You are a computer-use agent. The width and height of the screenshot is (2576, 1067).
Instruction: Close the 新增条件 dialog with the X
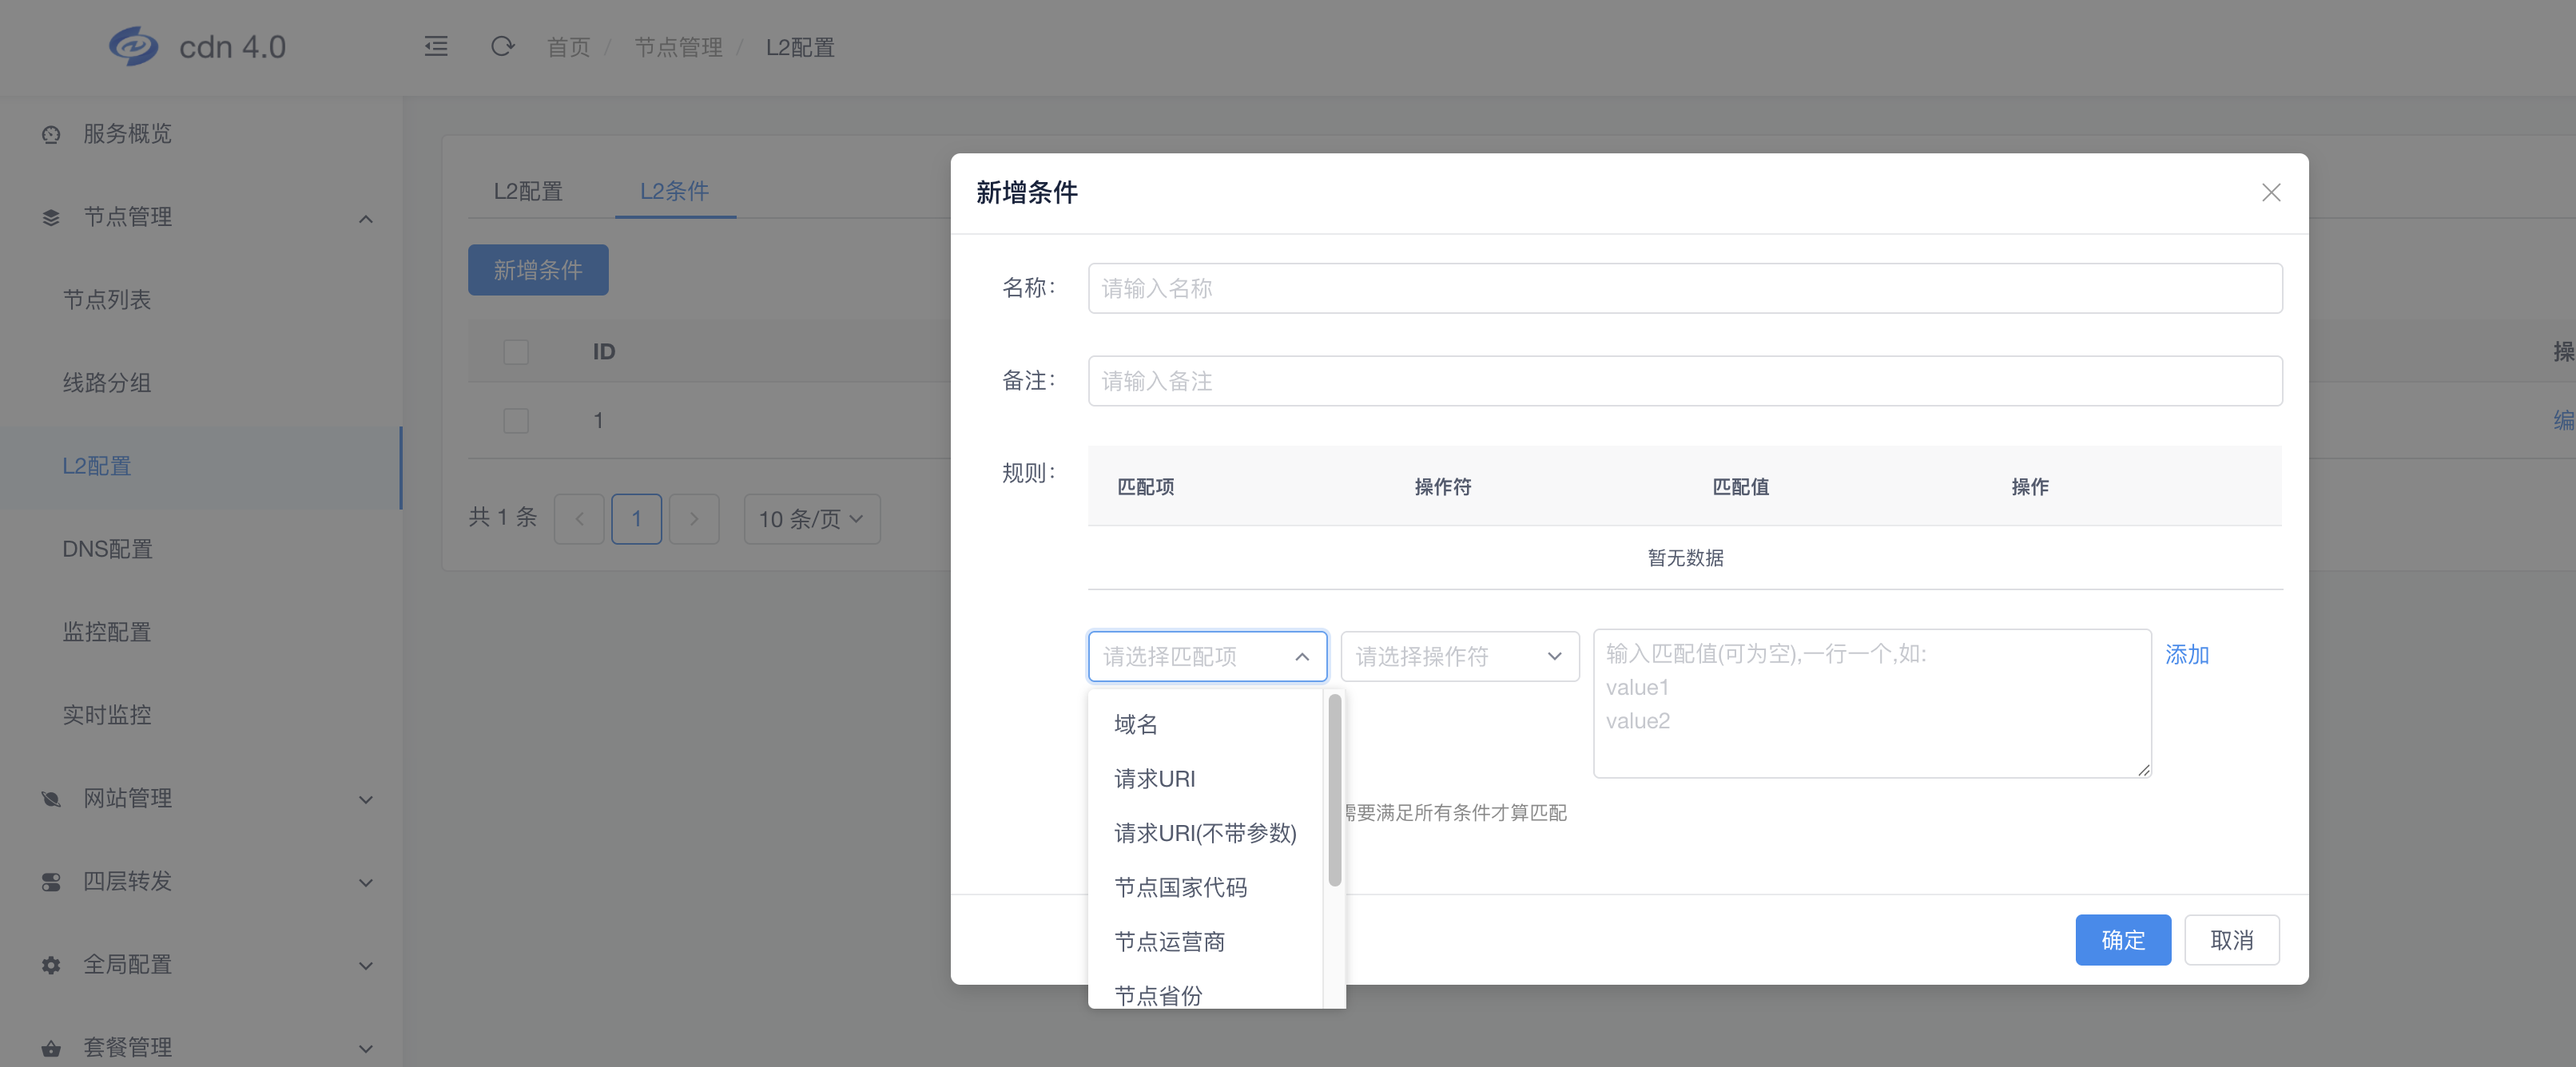click(2271, 192)
